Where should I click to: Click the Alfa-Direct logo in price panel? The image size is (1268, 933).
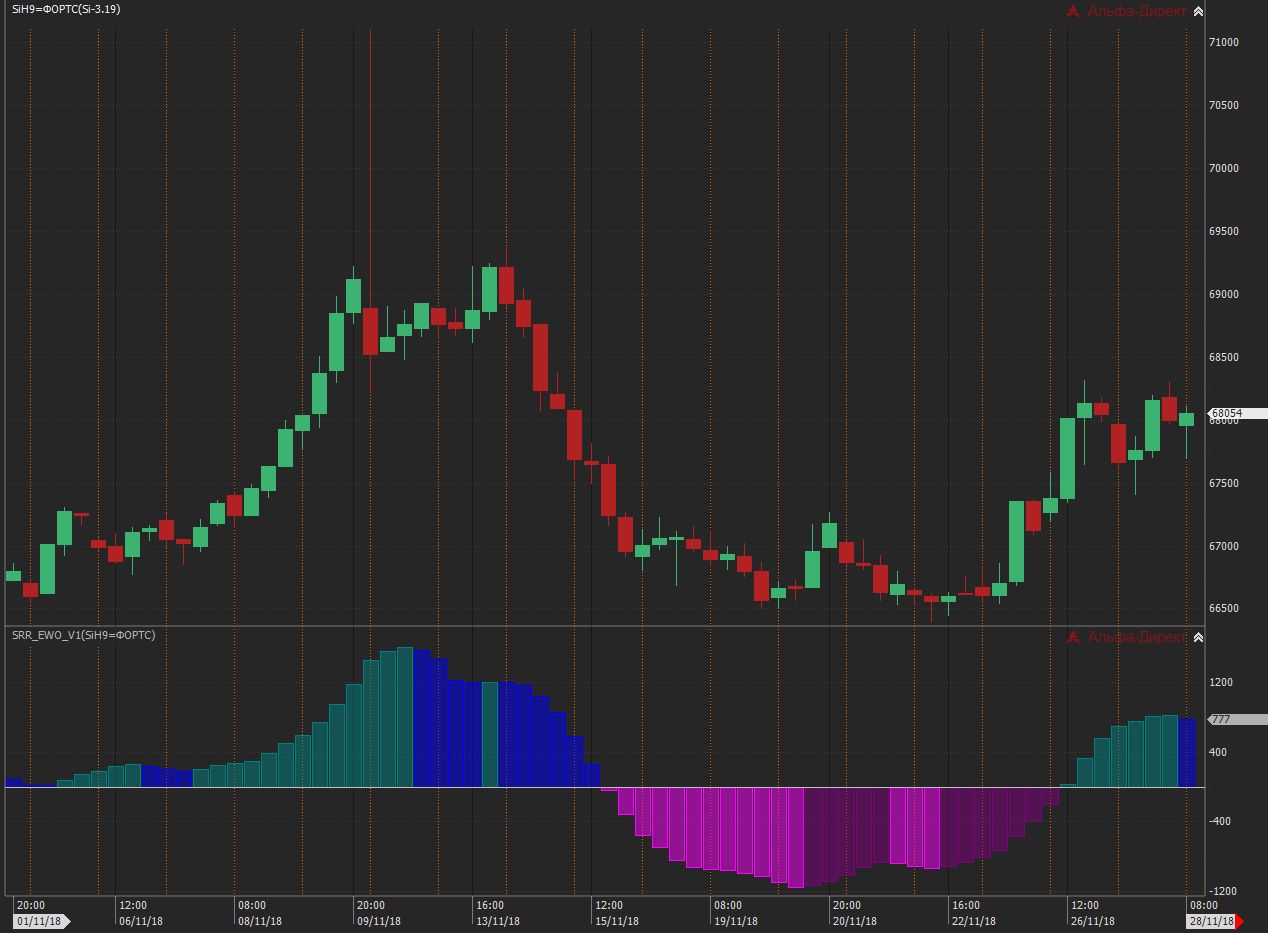1126,11
